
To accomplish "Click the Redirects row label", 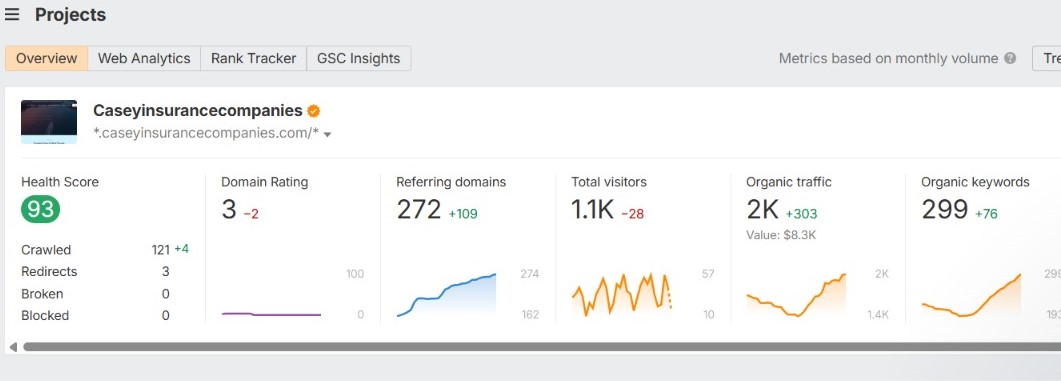I will tap(49, 271).
